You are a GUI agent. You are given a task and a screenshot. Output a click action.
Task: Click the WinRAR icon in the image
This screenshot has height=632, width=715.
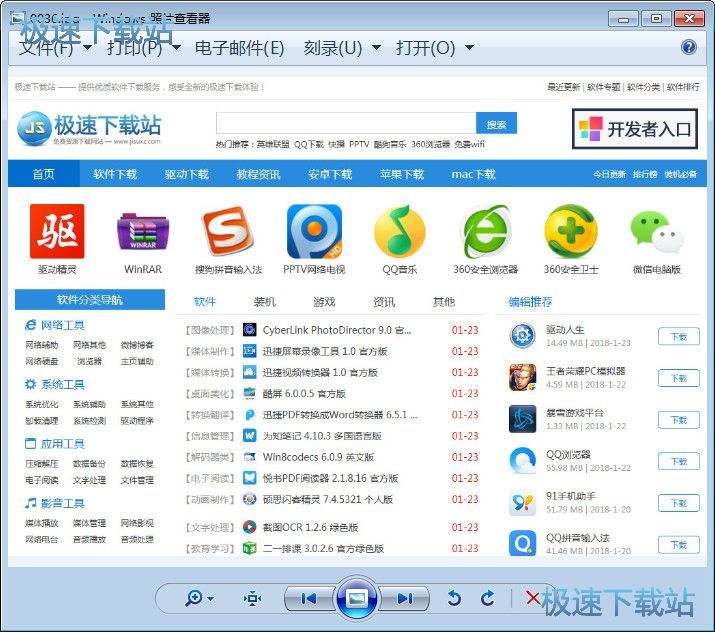click(x=143, y=232)
